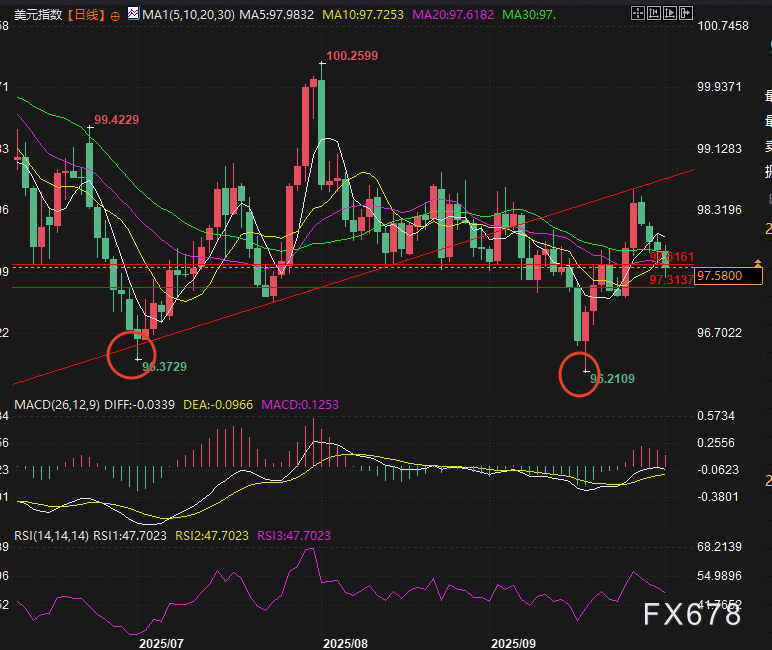Click the FX678 watermark logo
772x650 pixels.
[692, 613]
